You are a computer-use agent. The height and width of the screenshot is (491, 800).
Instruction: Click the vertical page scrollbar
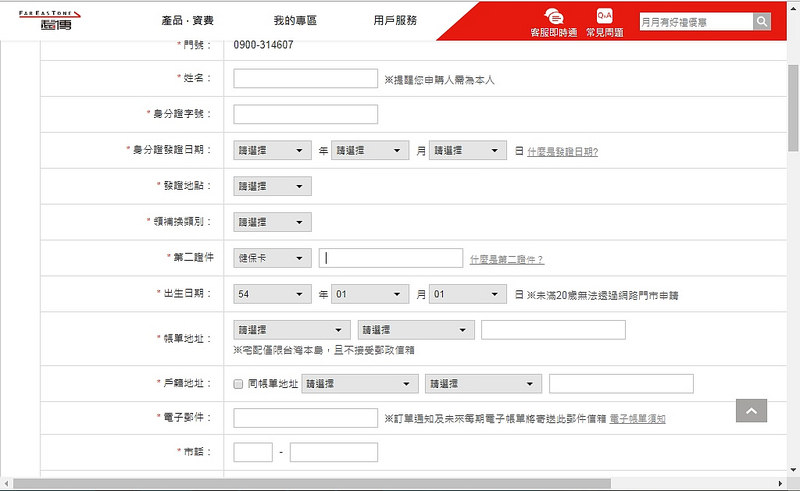pyautogui.click(x=793, y=250)
